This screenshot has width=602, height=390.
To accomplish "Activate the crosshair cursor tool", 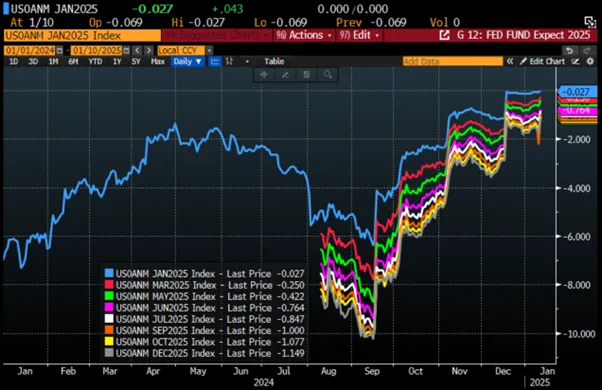I will coord(264,74).
